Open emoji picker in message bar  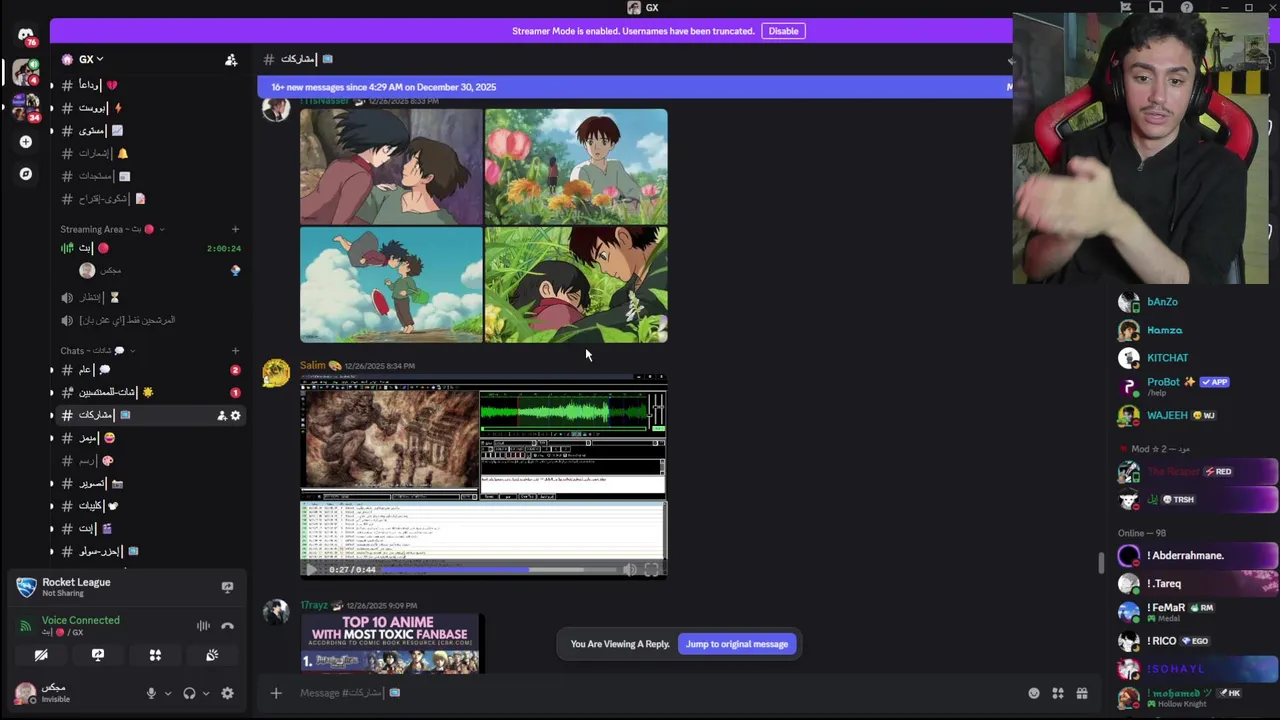coord(1034,693)
